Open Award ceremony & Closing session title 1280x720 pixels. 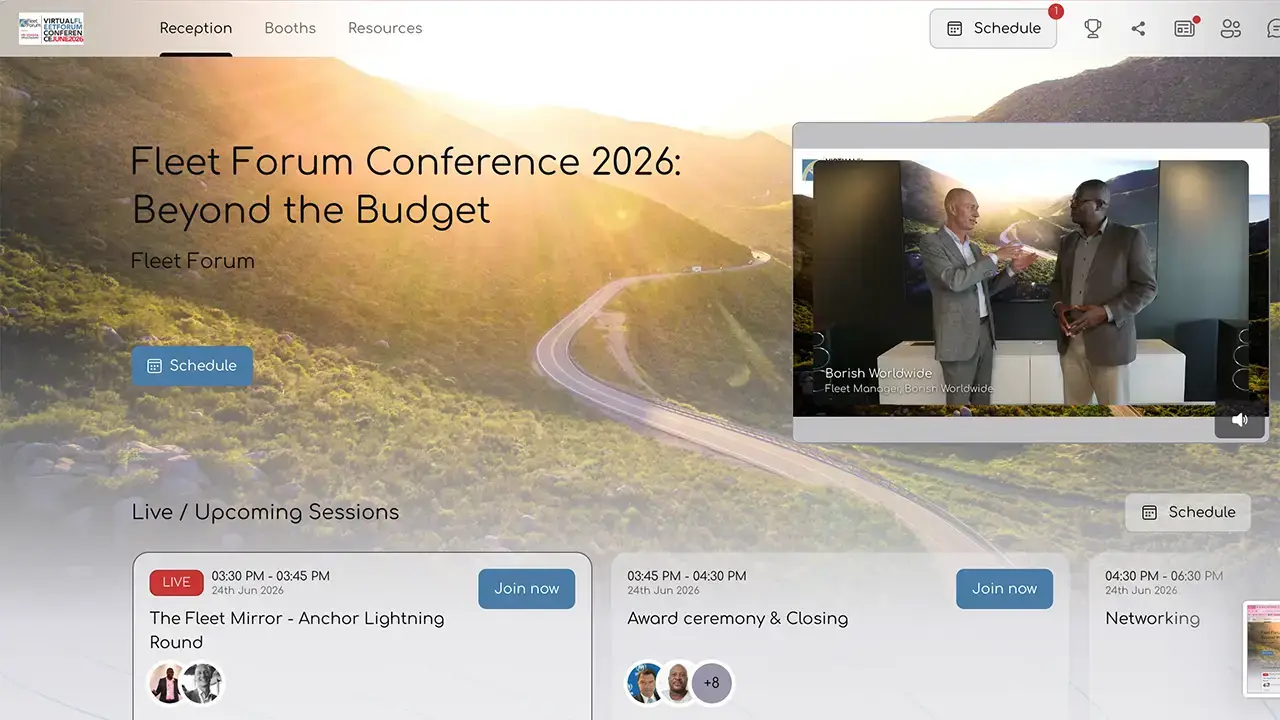[737, 618]
